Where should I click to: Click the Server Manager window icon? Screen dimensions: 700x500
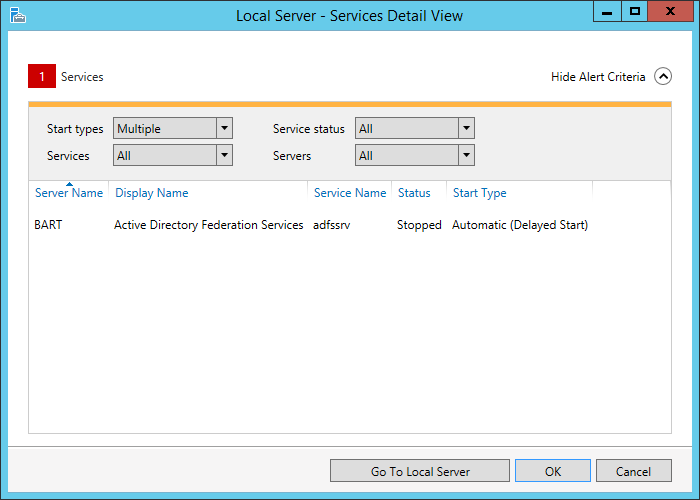18,15
